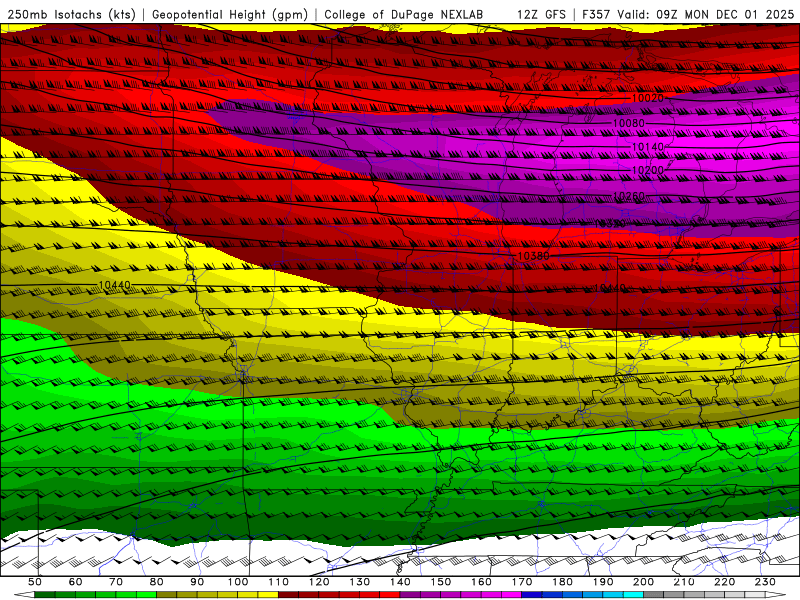Click the '09Z MON DEC 01 2025' valid time

(725, 15)
